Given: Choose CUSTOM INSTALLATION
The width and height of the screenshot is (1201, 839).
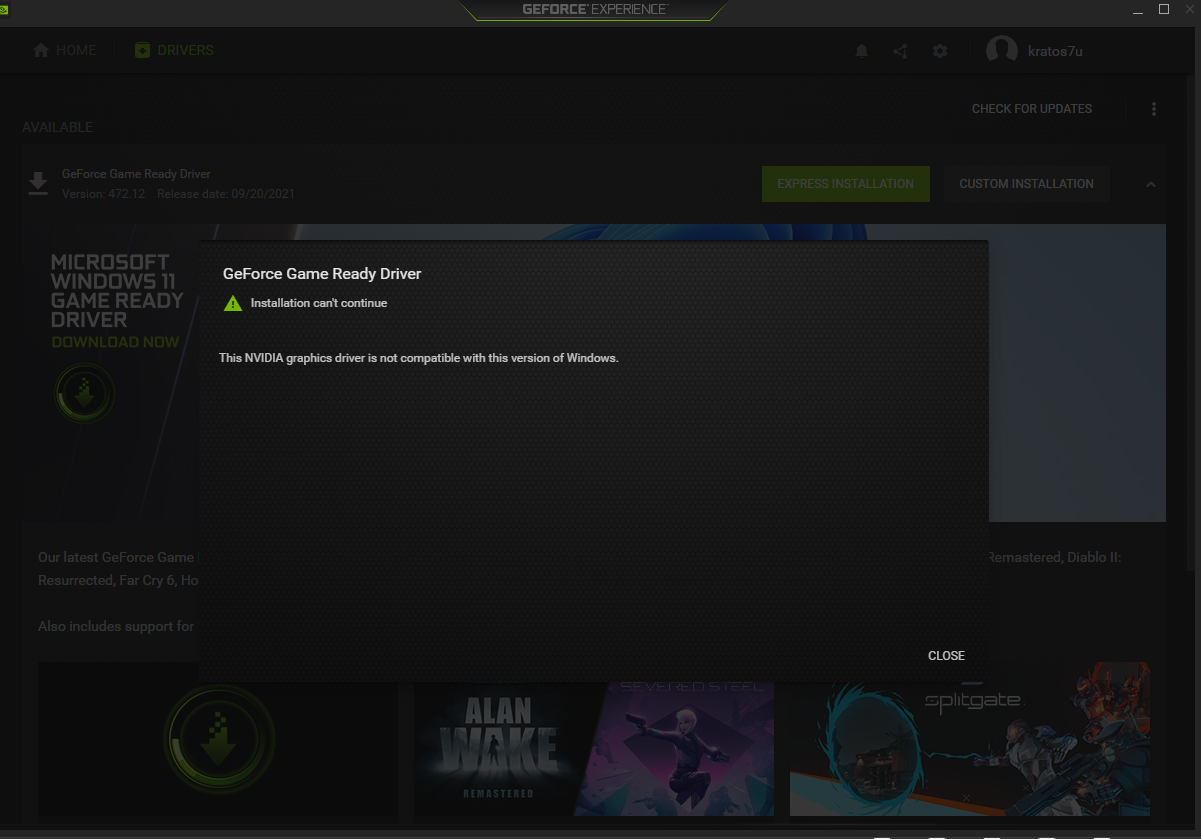Looking at the screenshot, I should point(1027,184).
